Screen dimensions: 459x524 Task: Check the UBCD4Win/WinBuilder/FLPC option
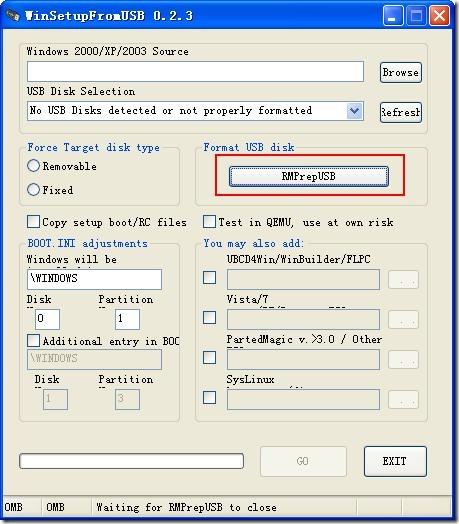[210, 277]
